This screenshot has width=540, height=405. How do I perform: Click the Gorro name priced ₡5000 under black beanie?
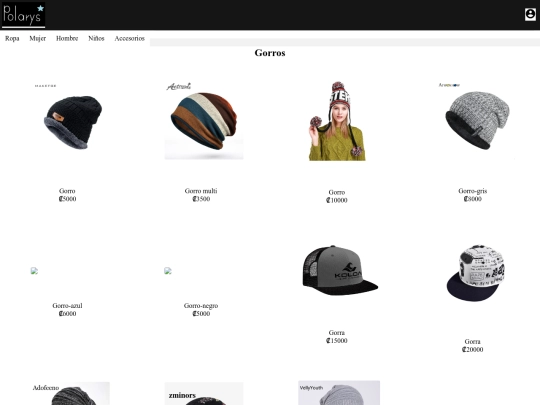(67, 191)
